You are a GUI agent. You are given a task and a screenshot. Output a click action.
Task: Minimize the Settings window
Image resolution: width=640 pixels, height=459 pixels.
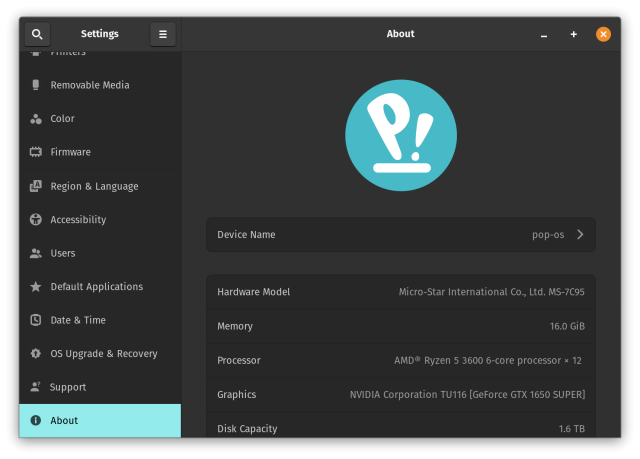[x=544, y=35]
